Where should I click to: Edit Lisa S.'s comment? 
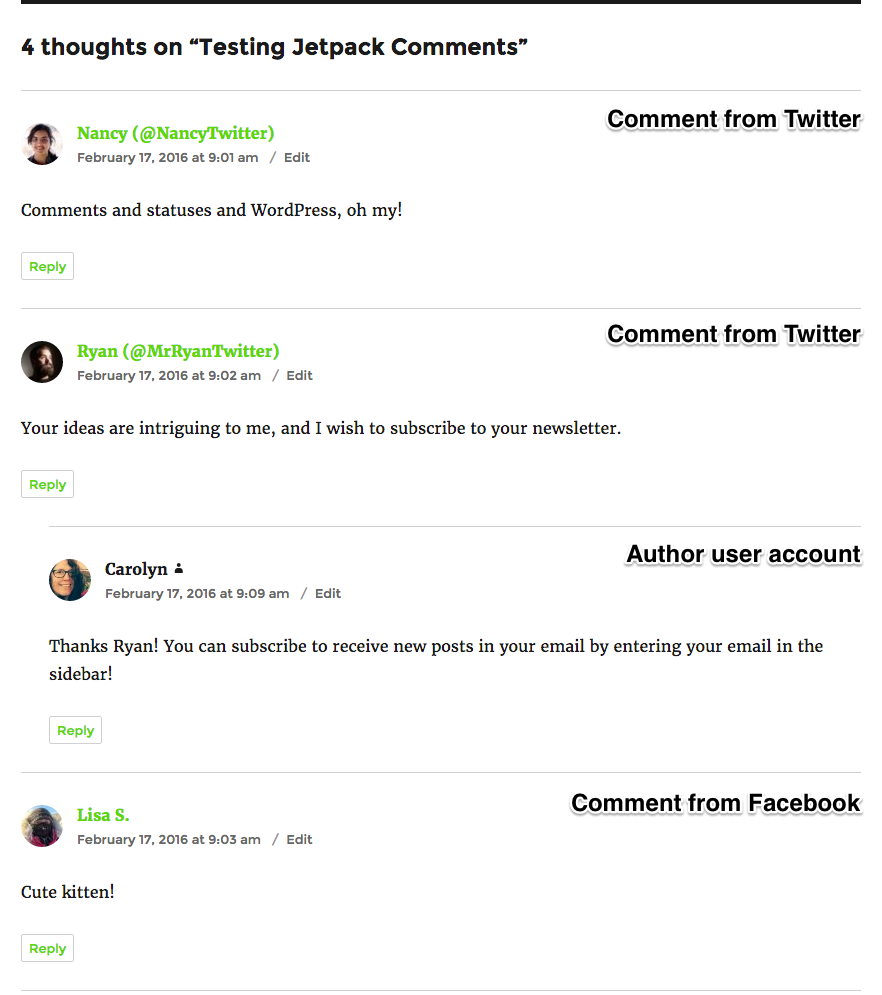300,839
